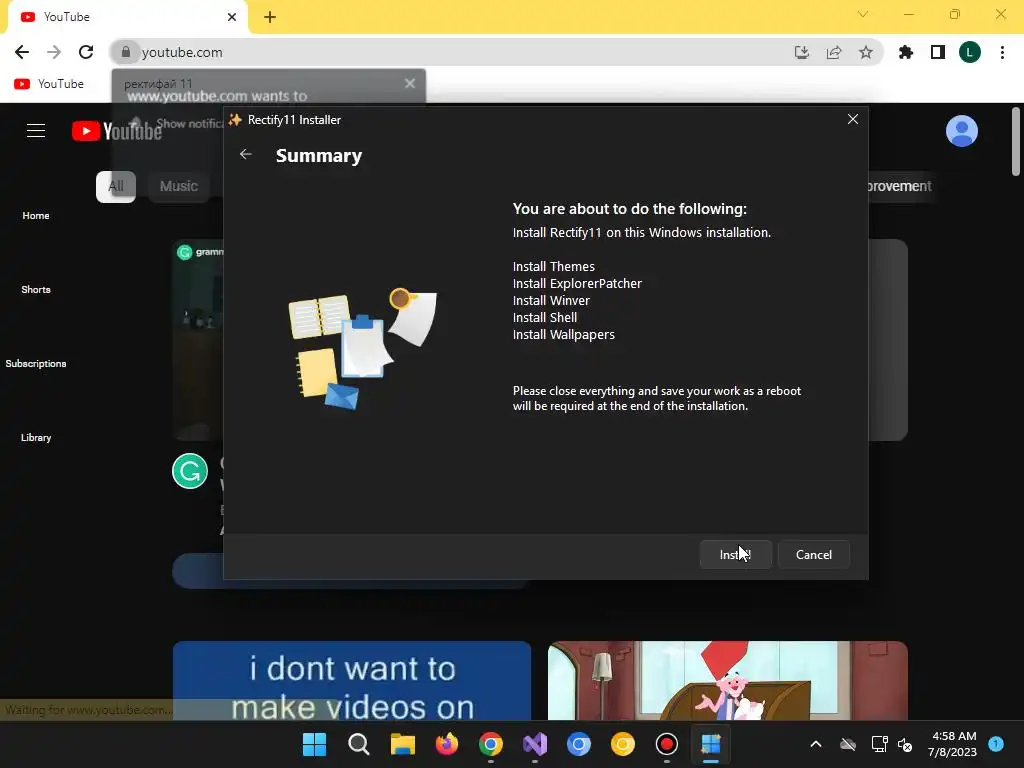Minimize the Chrome window

click(x=908, y=14)
